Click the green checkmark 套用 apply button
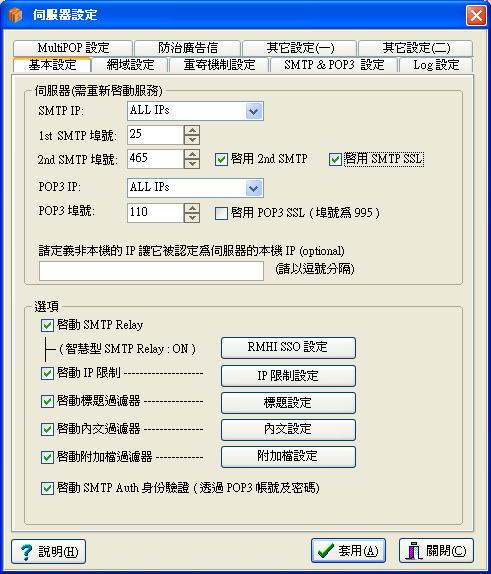The height and width of the screenshot is (574, 491). [x=348, y=551]
